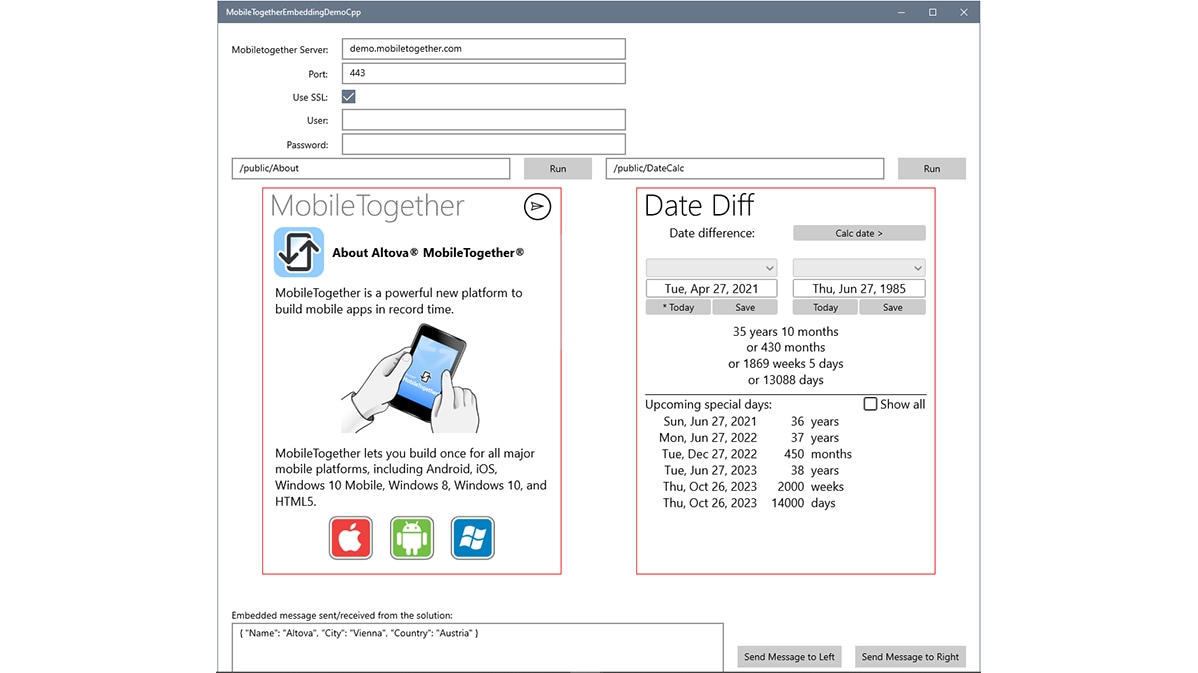
Task: Click the red Apple iOS icon
Action: point(351,538)
